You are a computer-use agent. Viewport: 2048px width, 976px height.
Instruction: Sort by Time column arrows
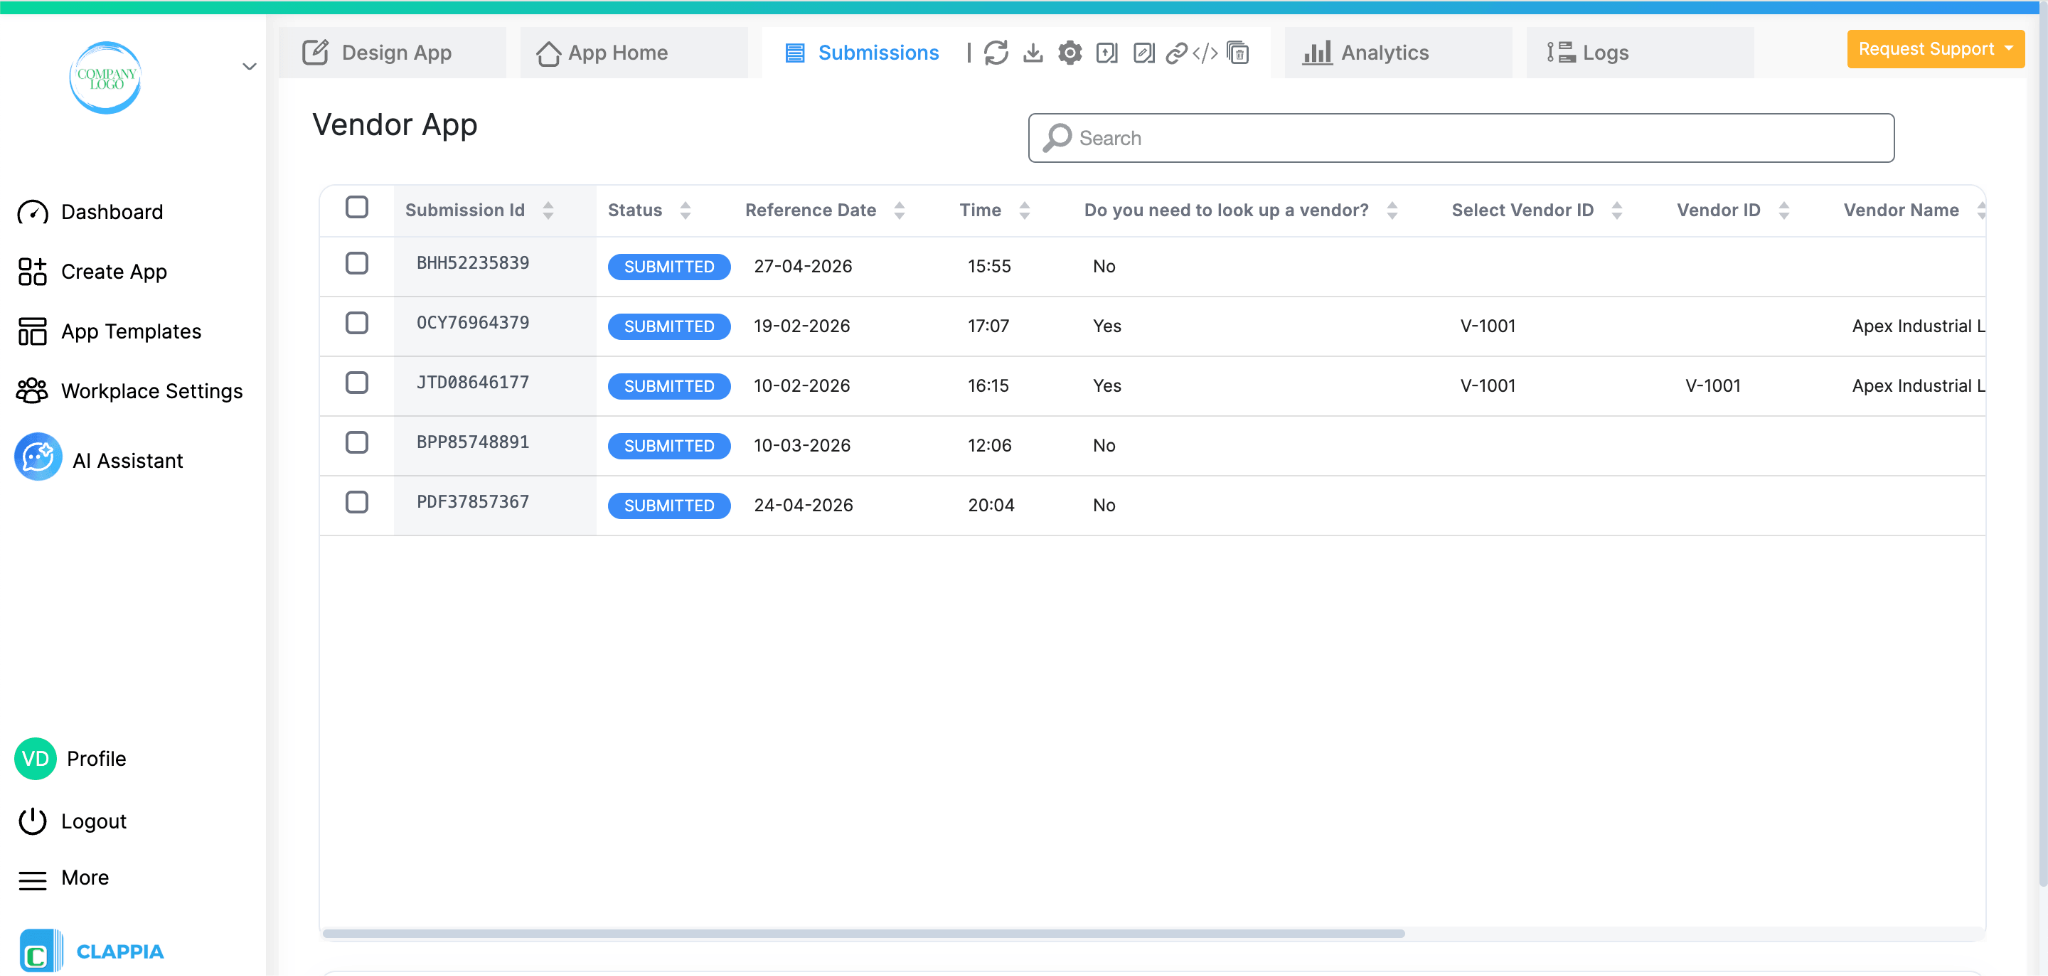tap(1024, 210)
